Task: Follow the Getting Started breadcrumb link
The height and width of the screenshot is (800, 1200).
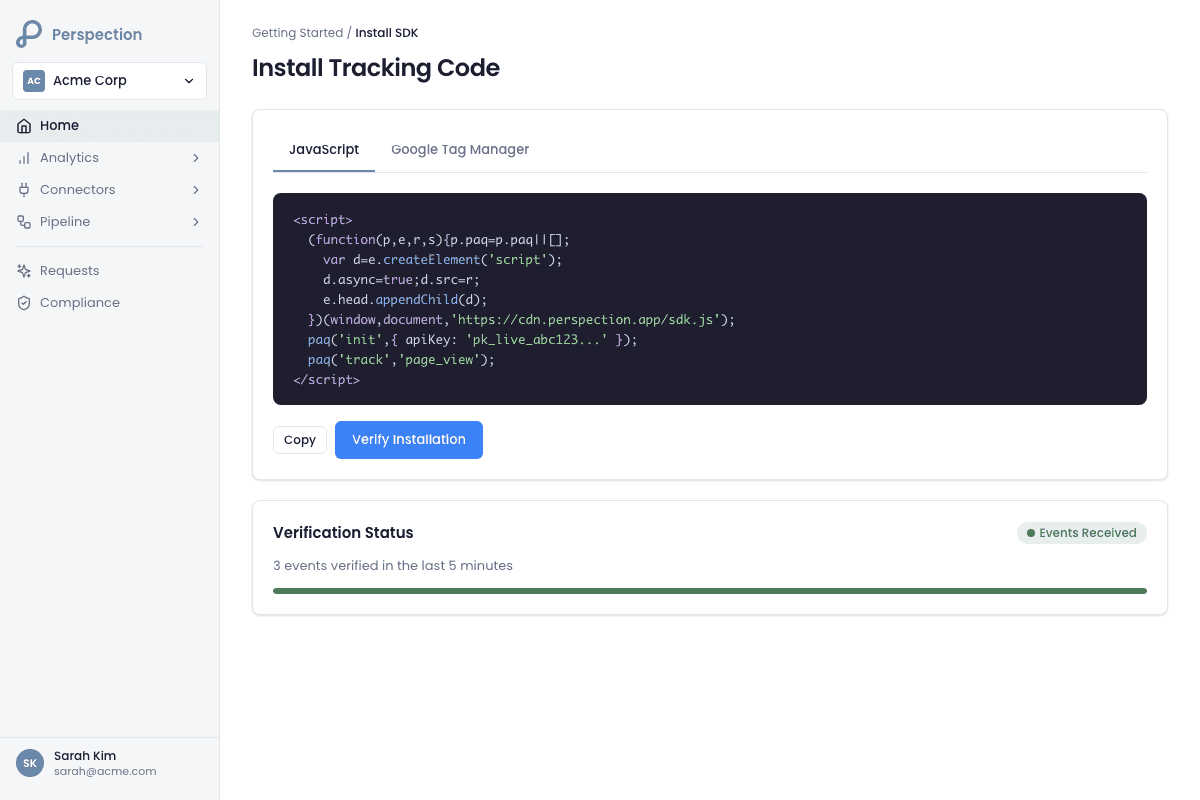Action: click(297, 33)
